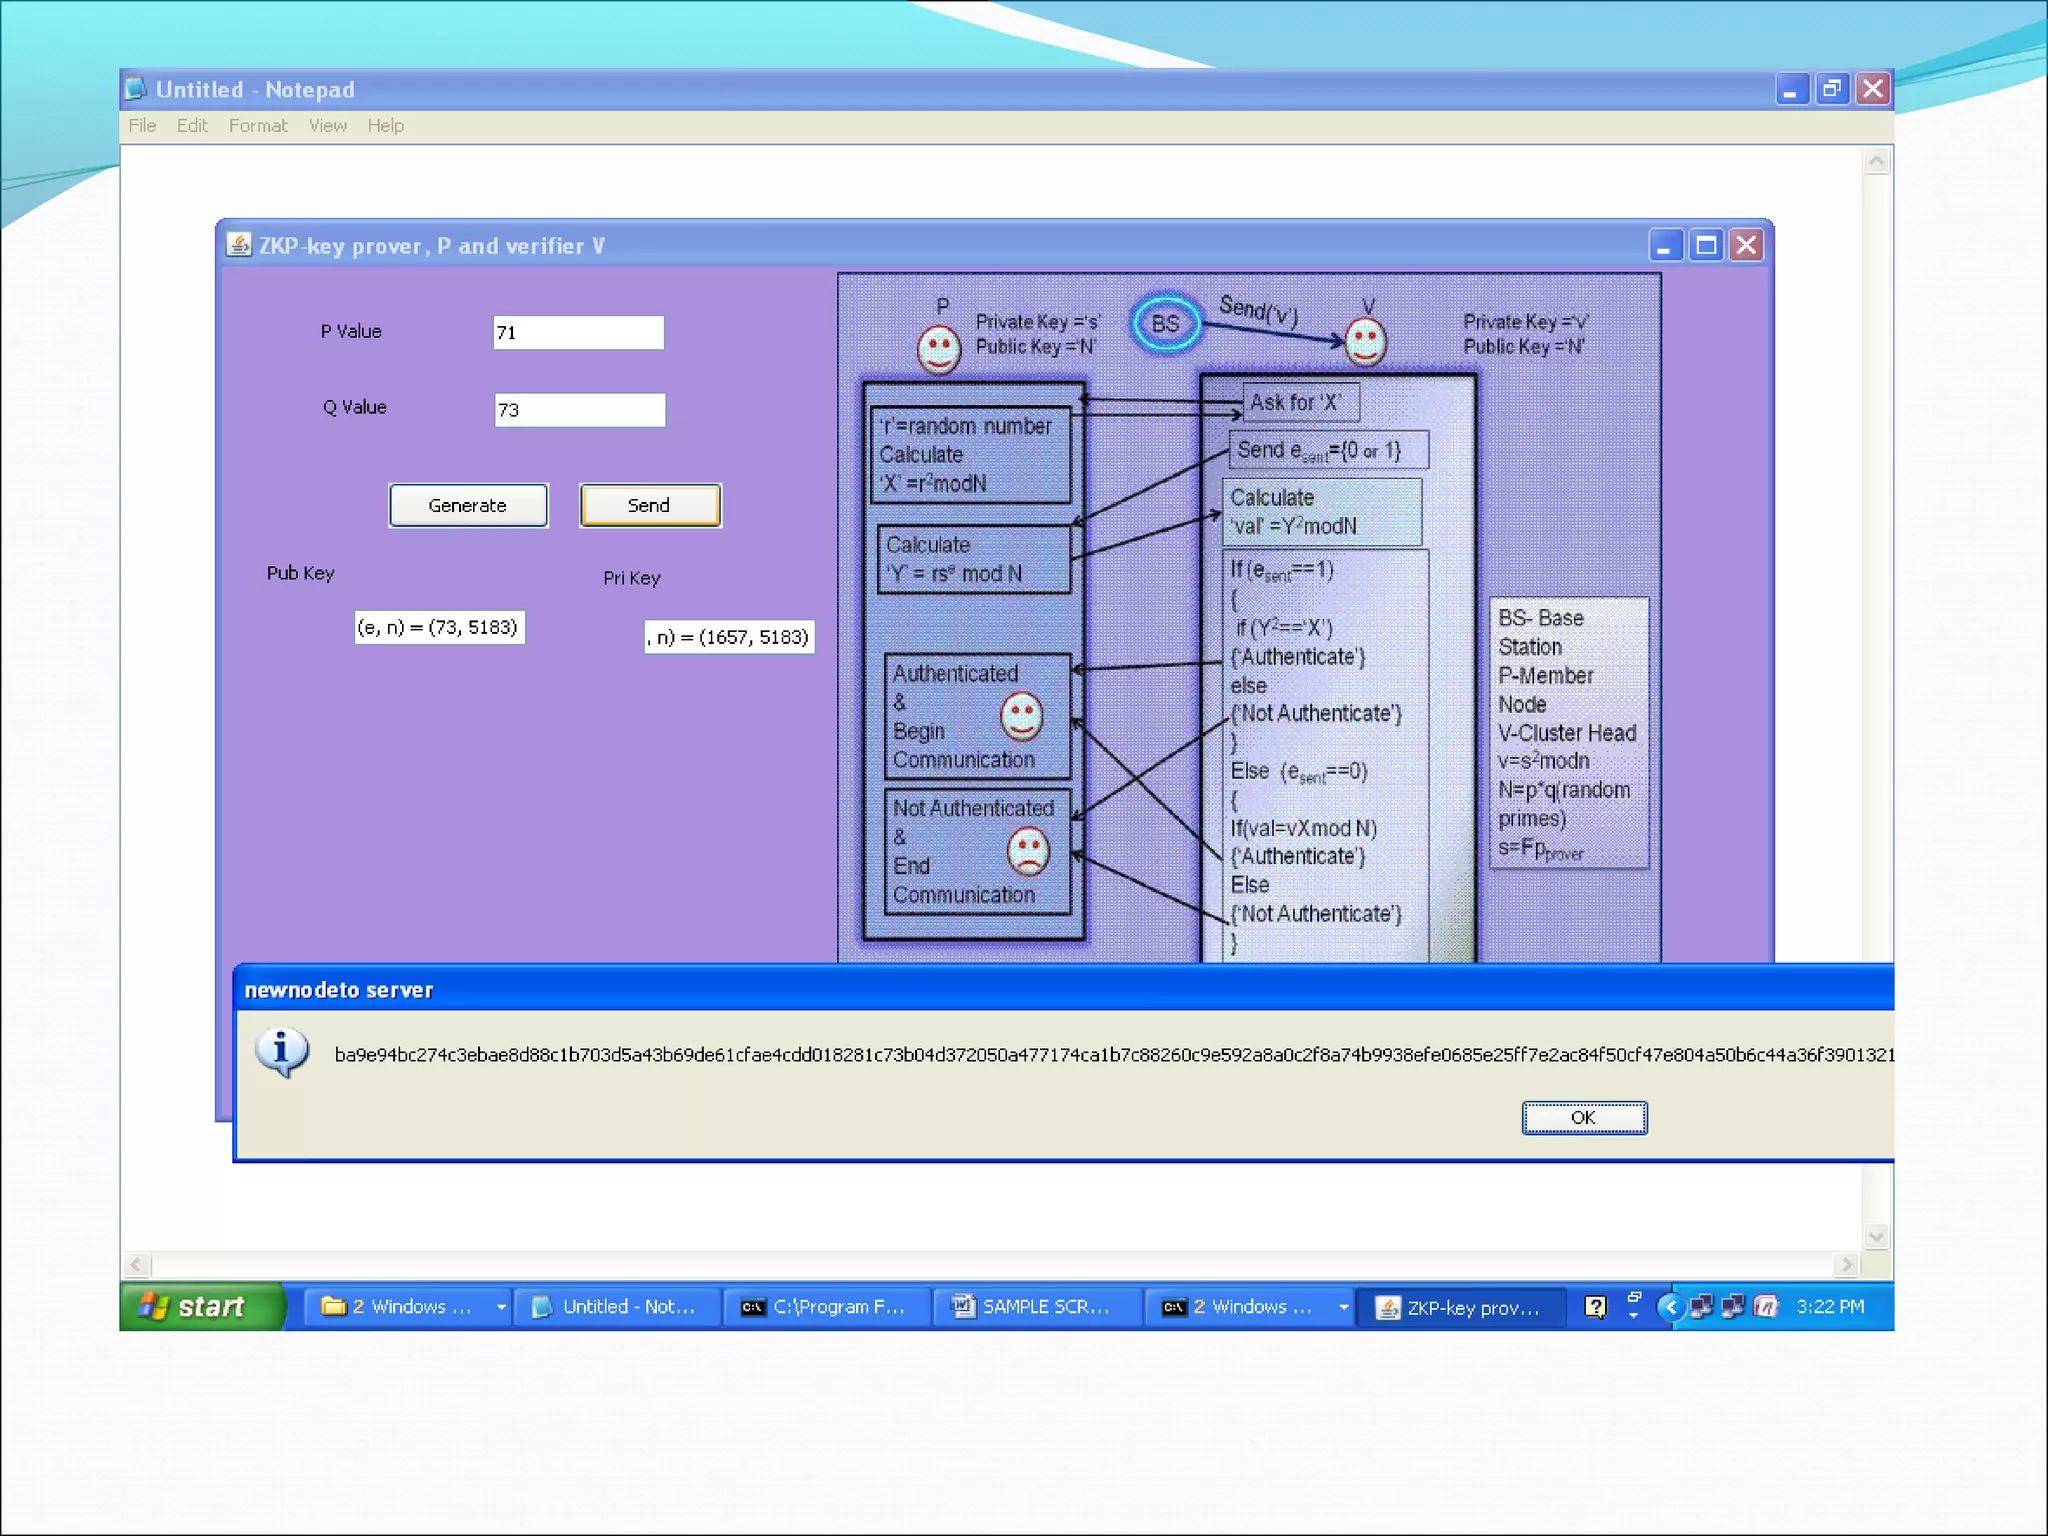Click the help question mark tray icon
The height and width of the screenshot is (1536, 2048).
tap(1596, 1306)
